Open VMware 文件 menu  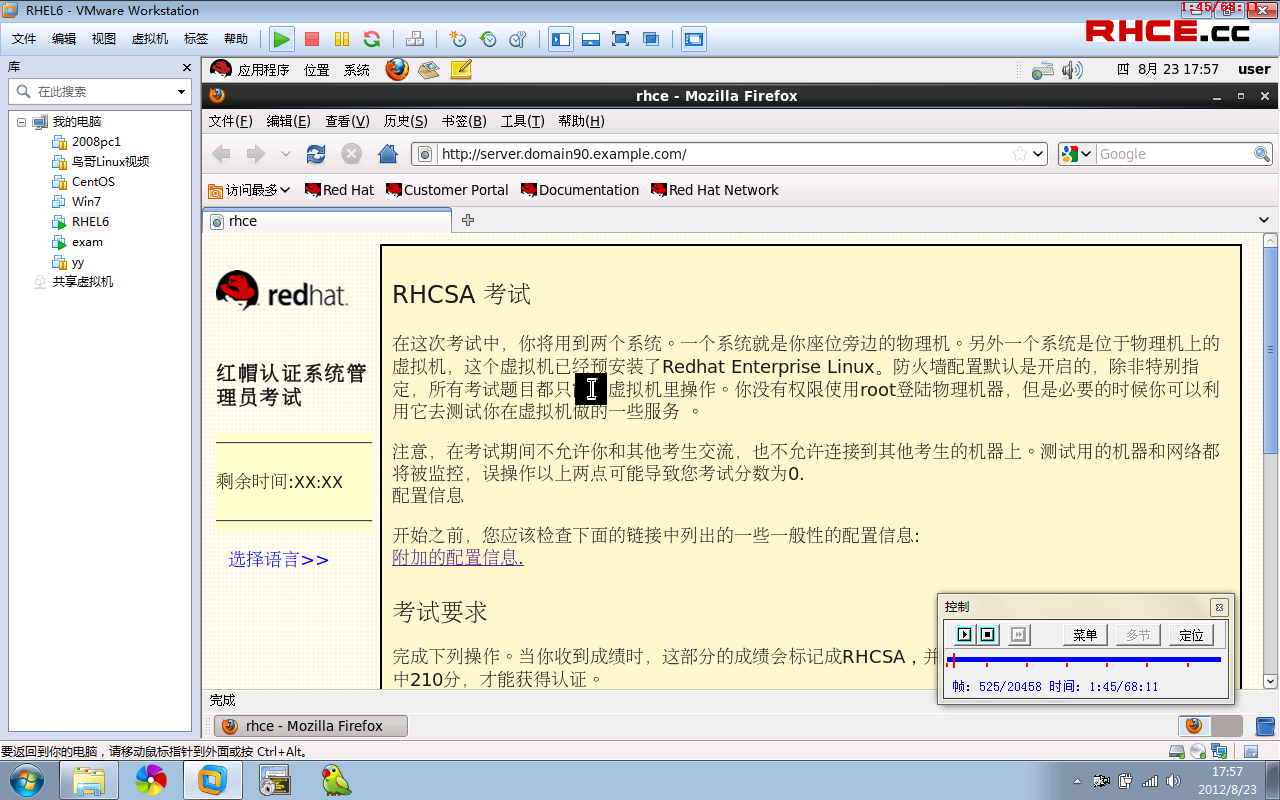(x=24, y=39)
